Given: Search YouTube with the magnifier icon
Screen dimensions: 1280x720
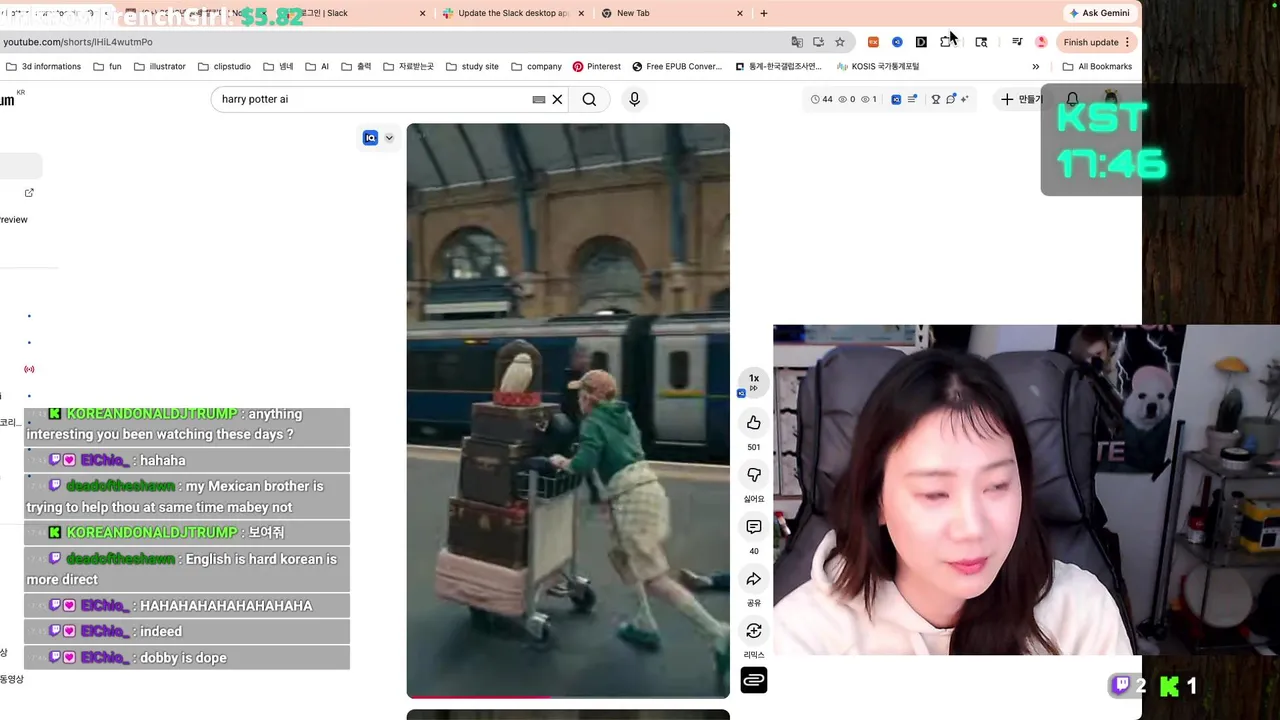Looking at the screenshot, I should click(x=589, y=99).
